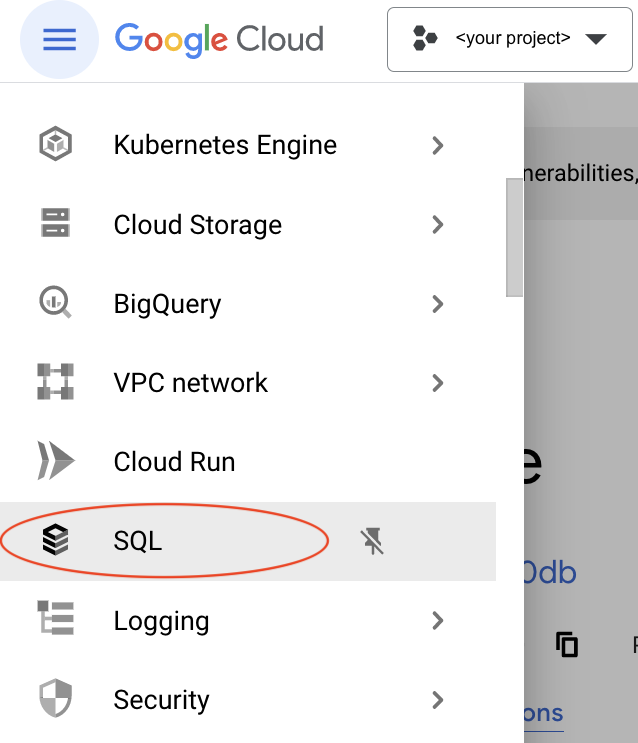The image size is (638, 743).
Task: Expand the Kubernetes Engine submenu arrow
Action: 437,145
